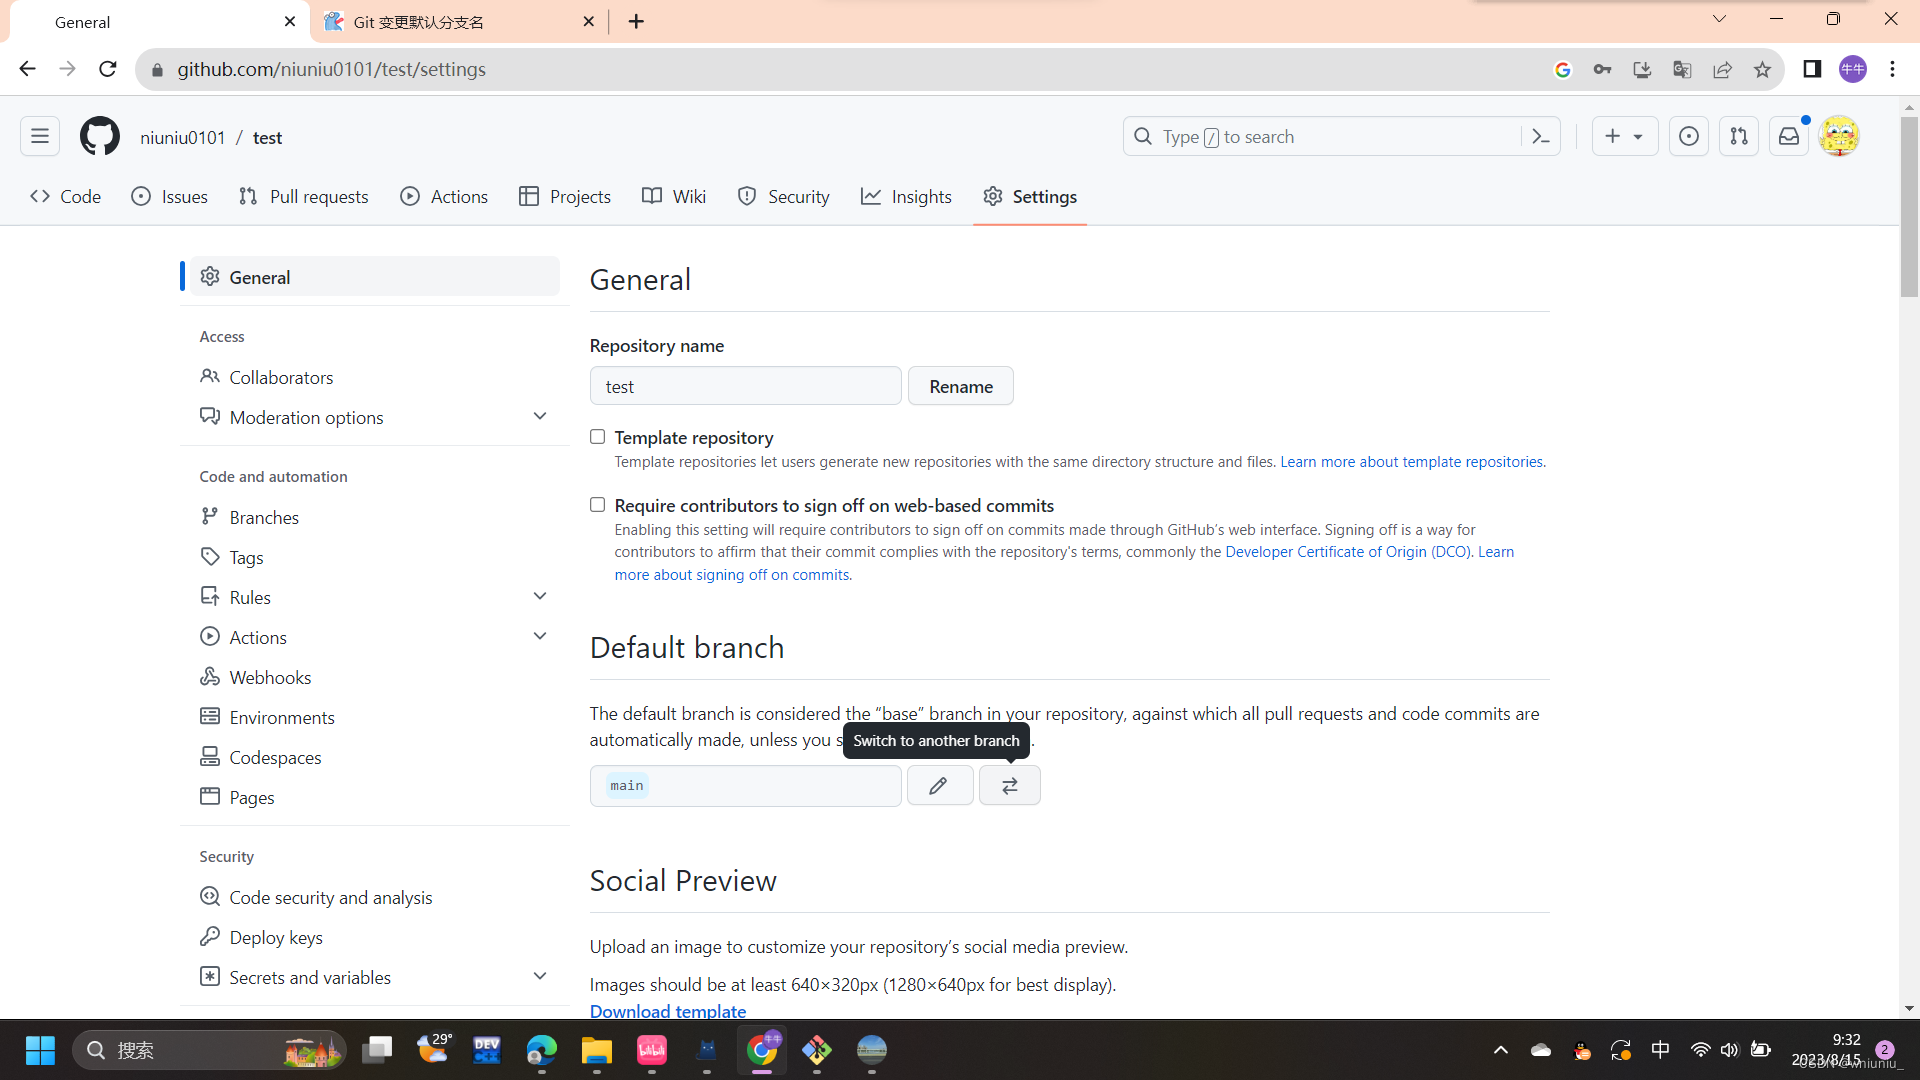1920x1080 pixels.
Task: Open the search bar with slash command
Action: (1323, 136)
